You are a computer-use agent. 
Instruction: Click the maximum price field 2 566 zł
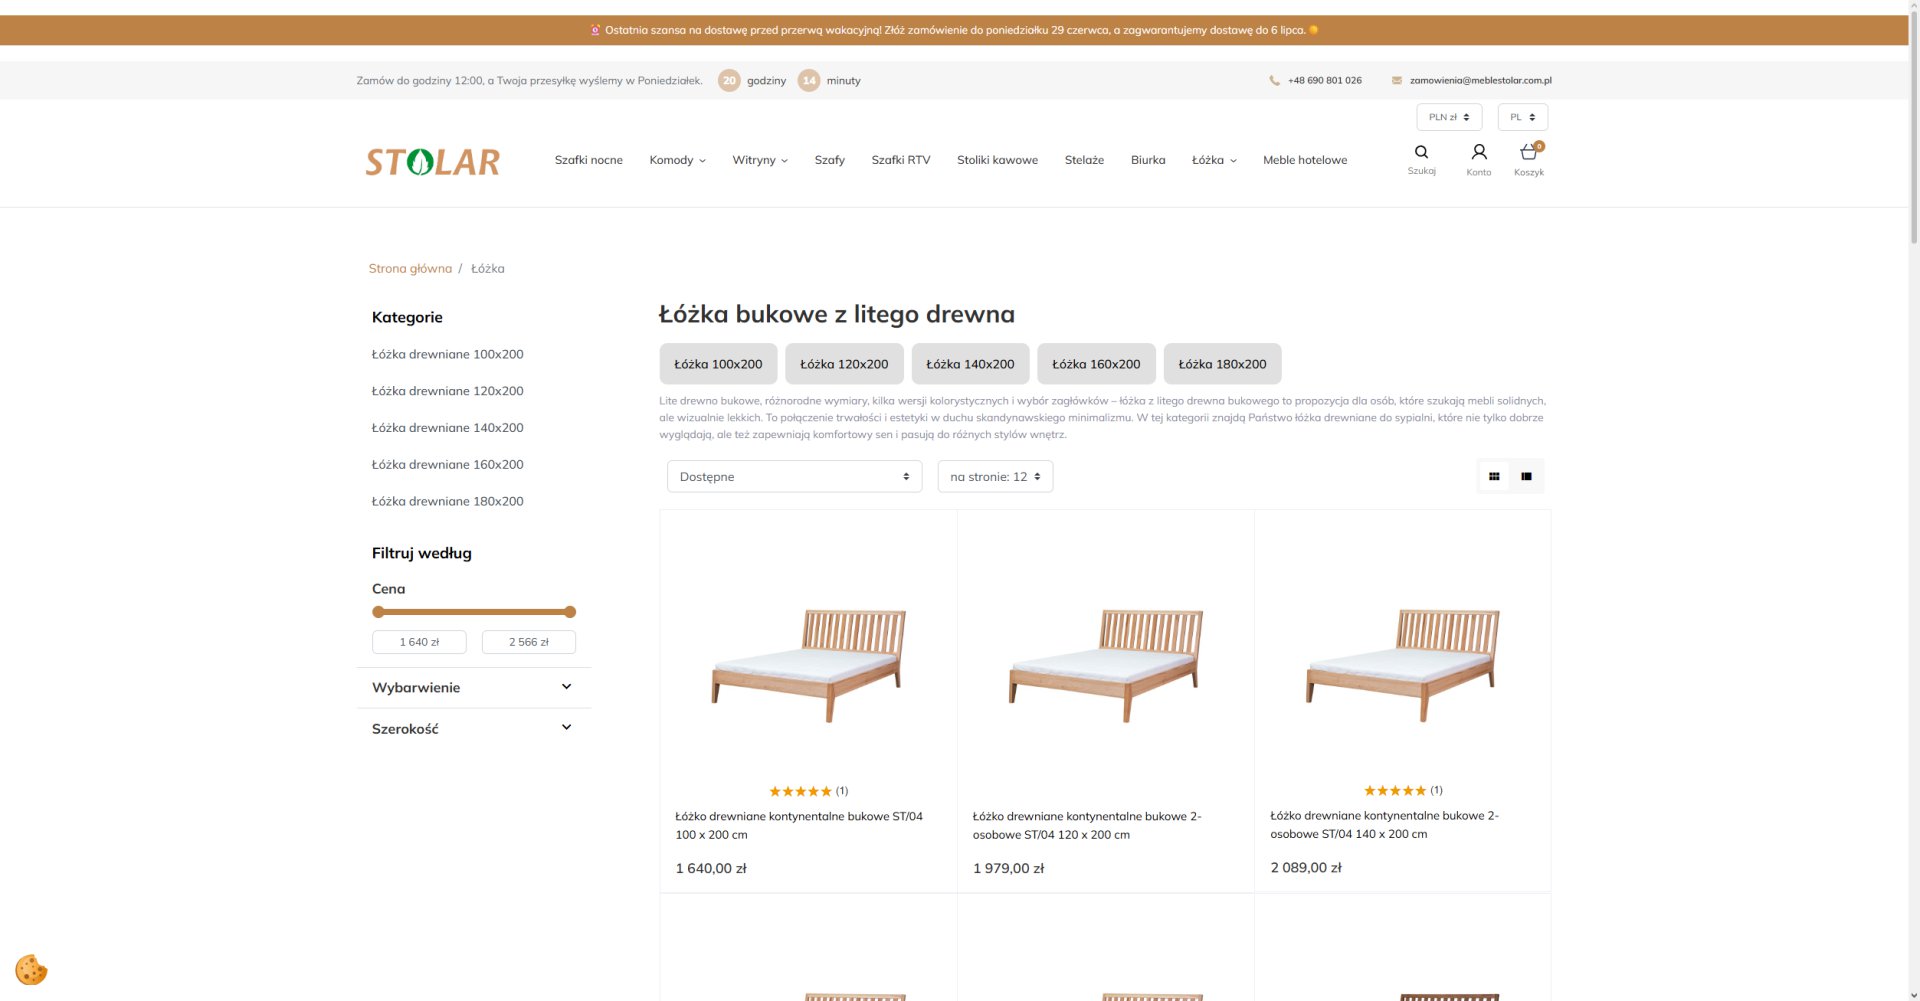pyautogui.click(x=529, y=642)
